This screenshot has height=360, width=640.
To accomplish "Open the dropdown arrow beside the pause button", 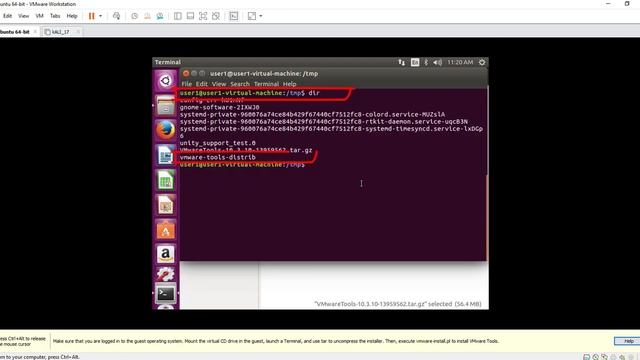I will pos(100,16).
